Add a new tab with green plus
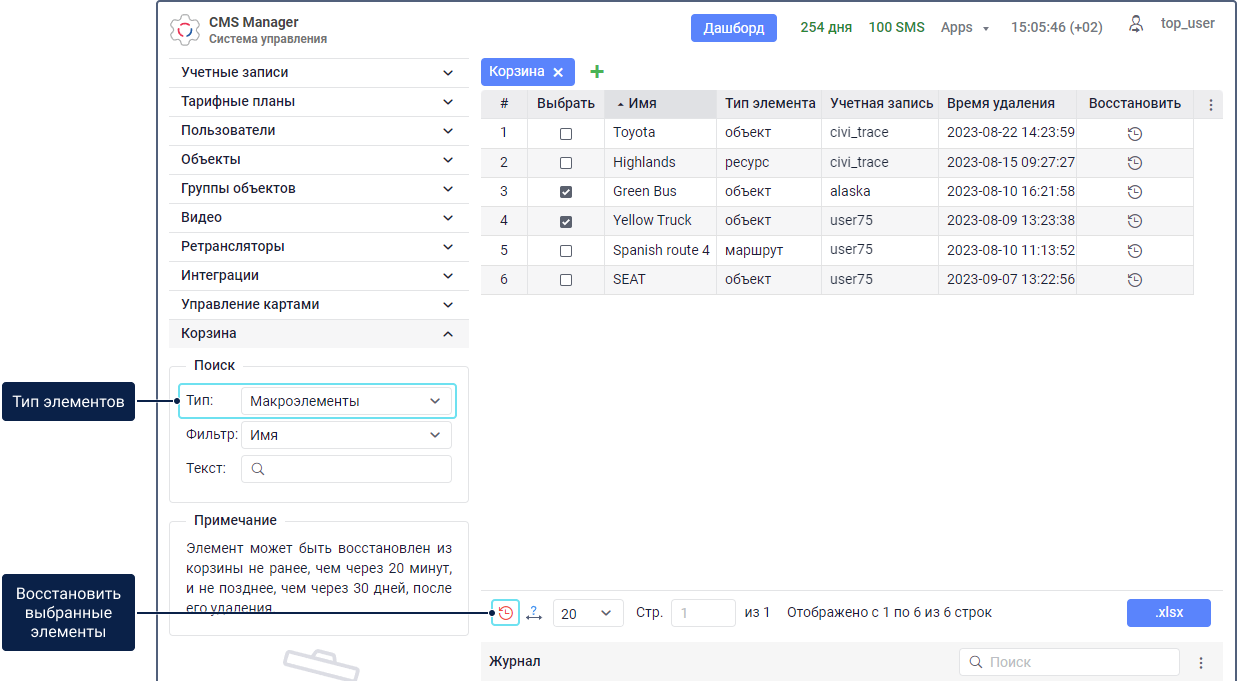1237x681 pixels. coord(597,72)
